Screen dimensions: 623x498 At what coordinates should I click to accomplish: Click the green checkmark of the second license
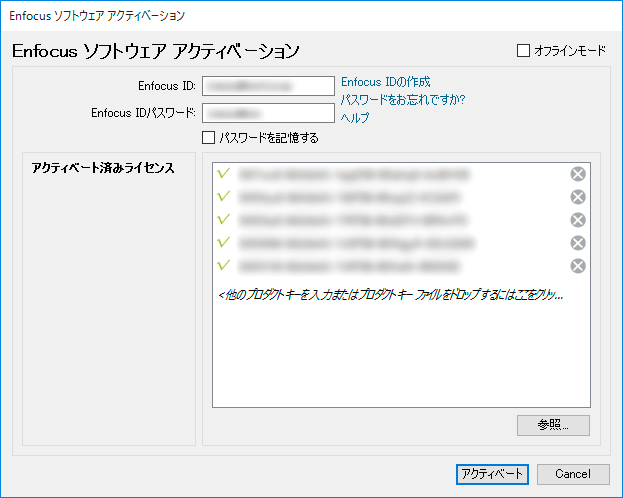click(x=224, y=196)
